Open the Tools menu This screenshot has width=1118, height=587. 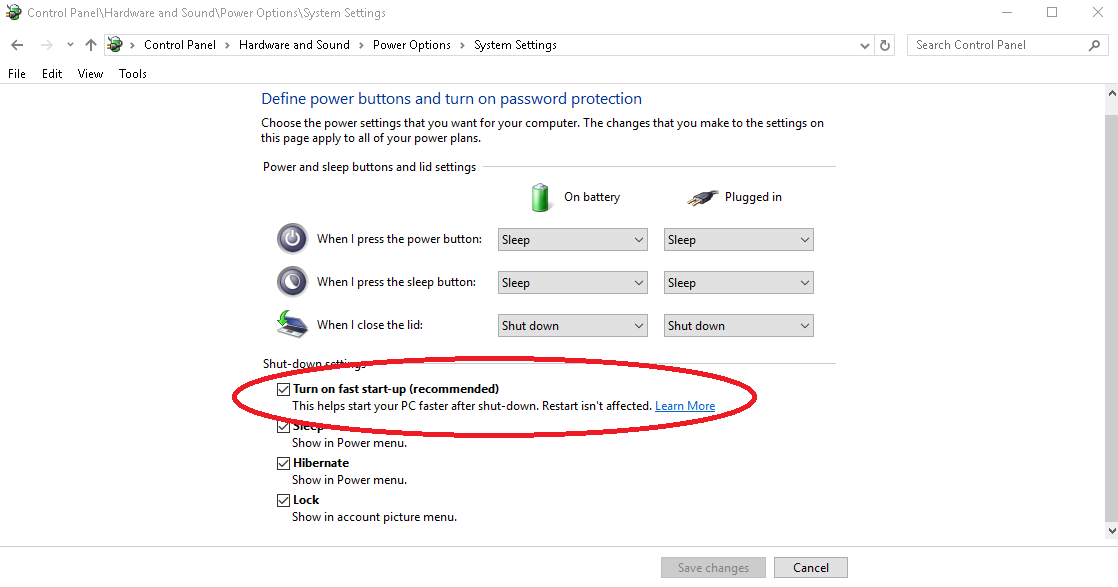click(x=133, y=74)
